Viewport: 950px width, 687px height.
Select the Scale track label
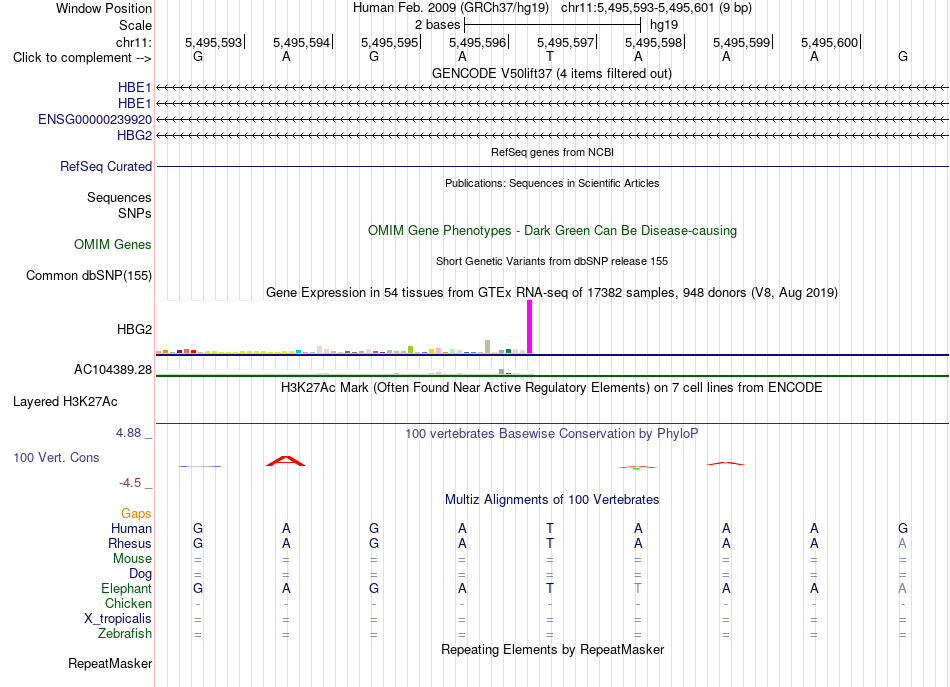pos(135,25)
